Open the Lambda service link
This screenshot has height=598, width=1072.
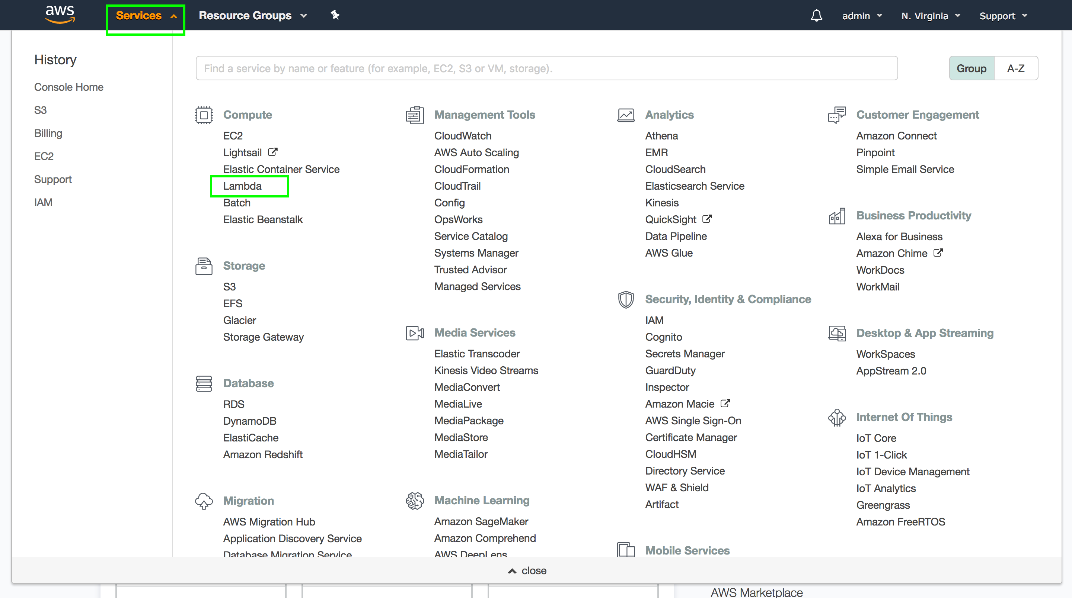[x=242, y=186]
